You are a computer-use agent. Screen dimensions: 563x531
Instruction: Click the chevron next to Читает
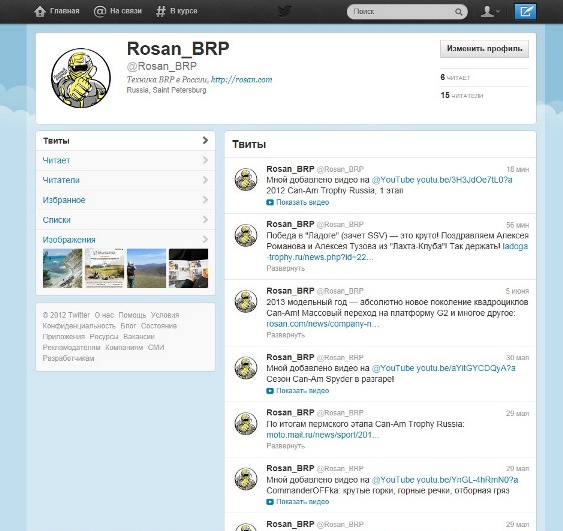point(205,160)
